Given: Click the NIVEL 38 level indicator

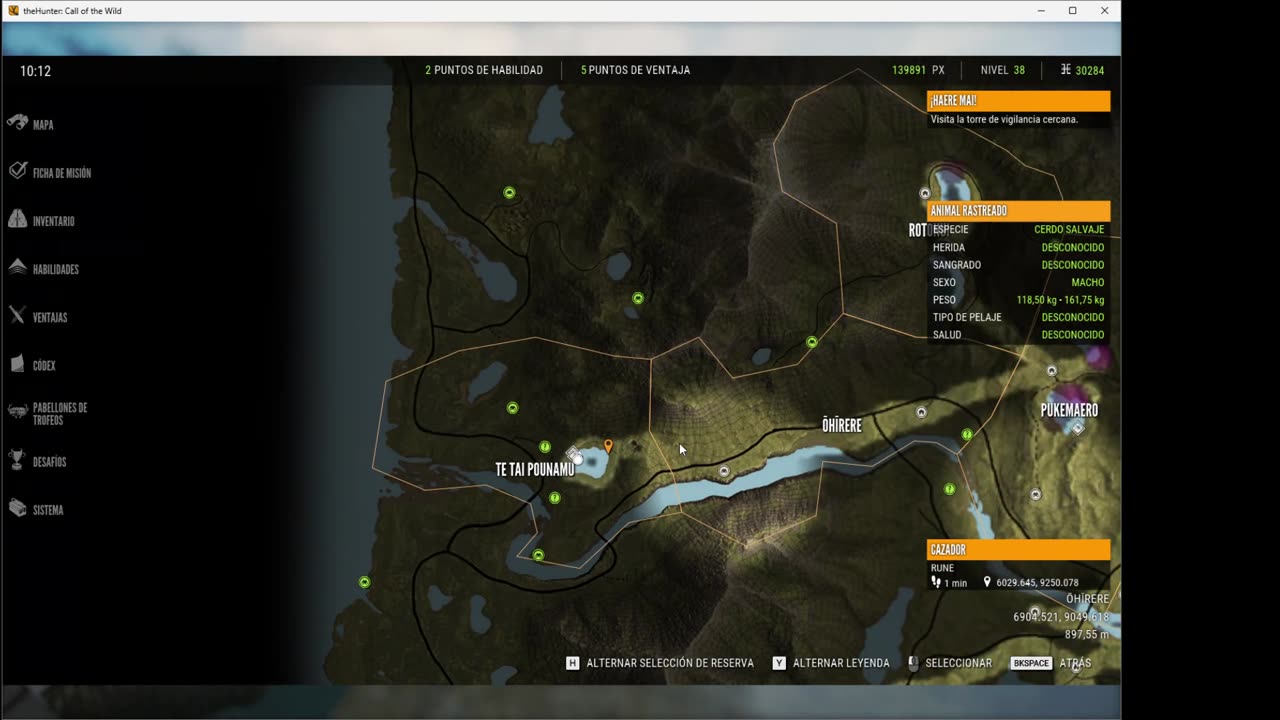Looking at the screenshot, I should pos(1003,70).
